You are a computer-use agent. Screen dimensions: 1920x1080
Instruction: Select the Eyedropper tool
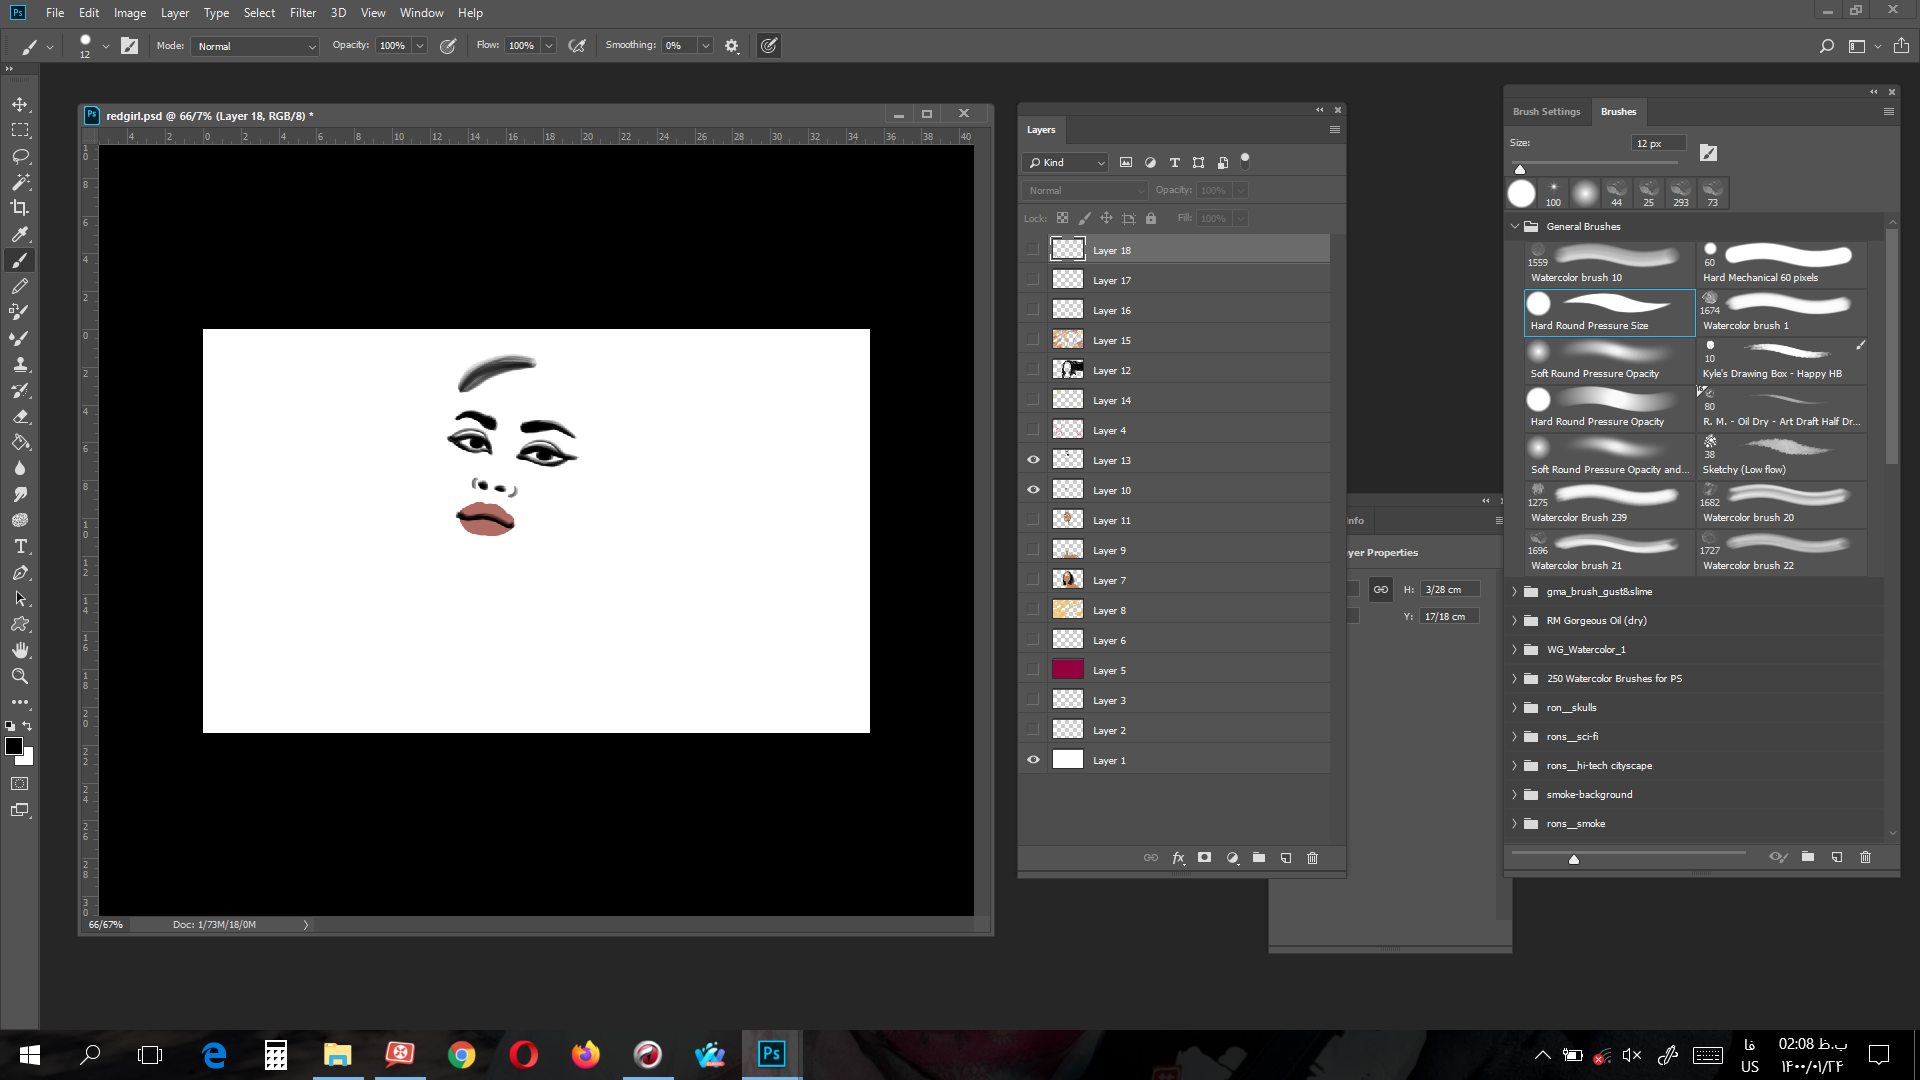tap(20, 234)
